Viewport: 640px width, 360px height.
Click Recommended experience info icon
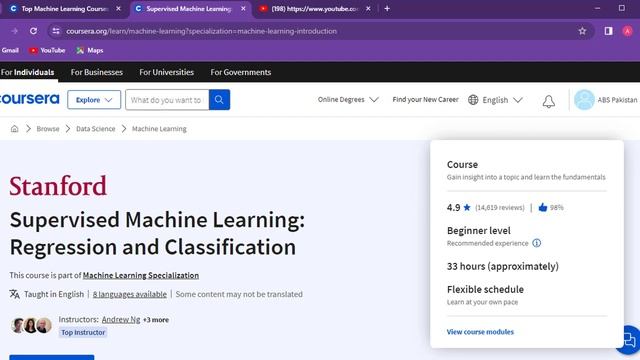(x=536, y=243)
